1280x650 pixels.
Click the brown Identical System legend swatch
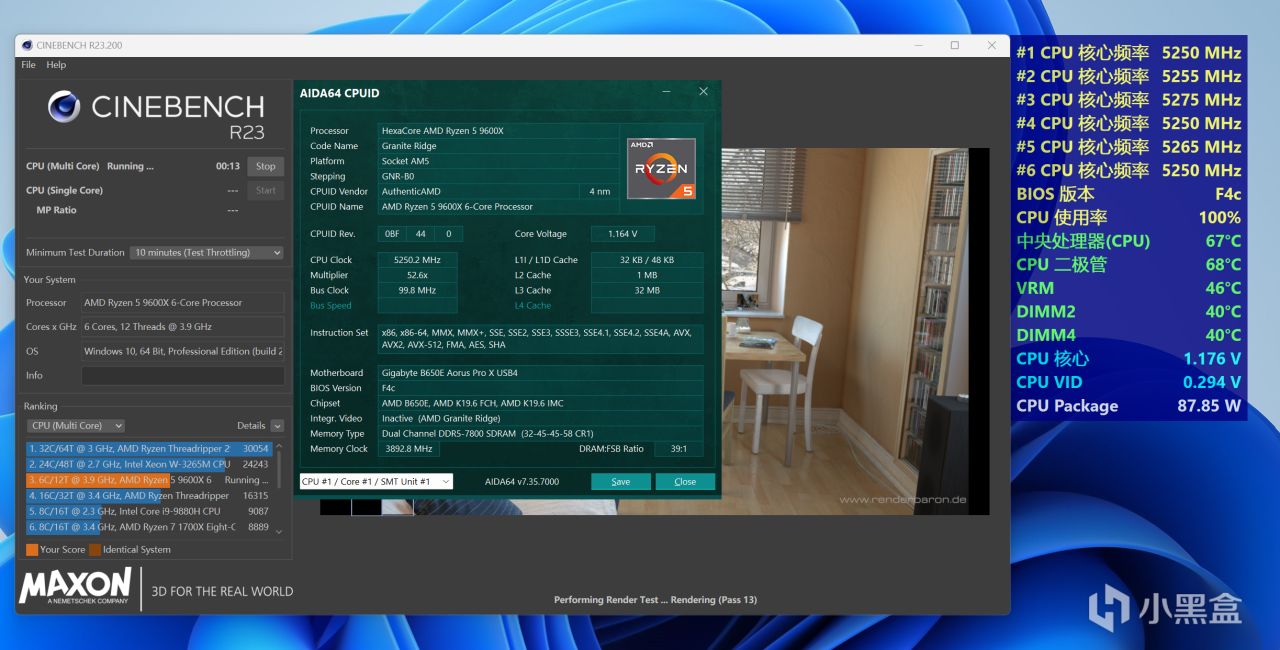(x=95, y=550)
